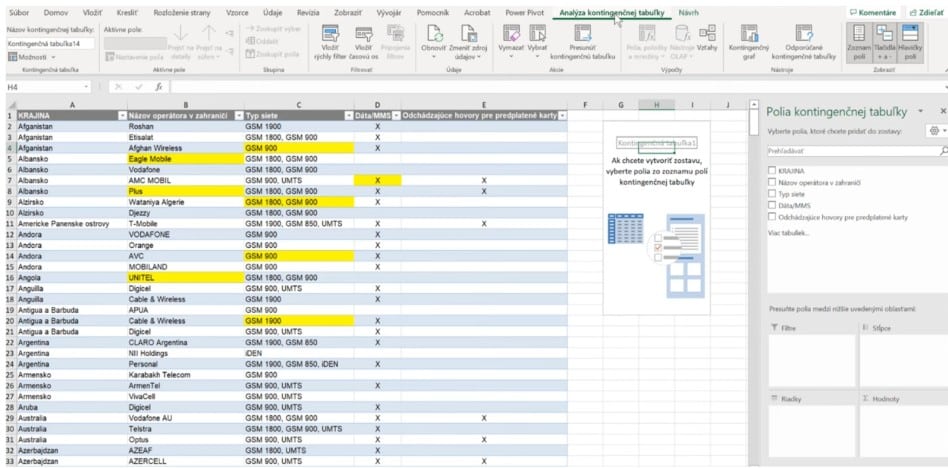The image size is (948, 468).
Task: Click Vložiť časovú os icon
Action: (x=363, y=34)
